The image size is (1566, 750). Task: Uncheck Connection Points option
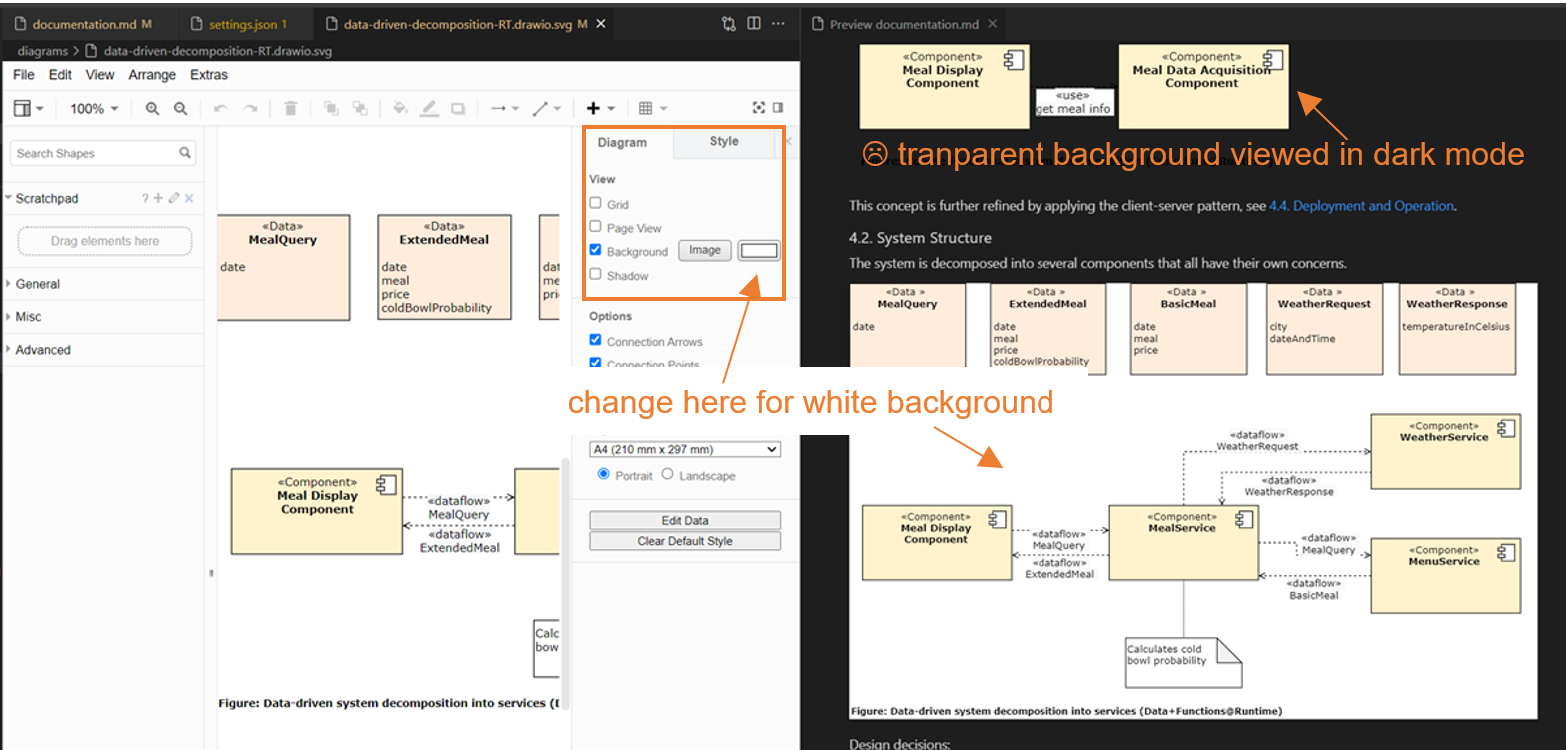point(596,364)
